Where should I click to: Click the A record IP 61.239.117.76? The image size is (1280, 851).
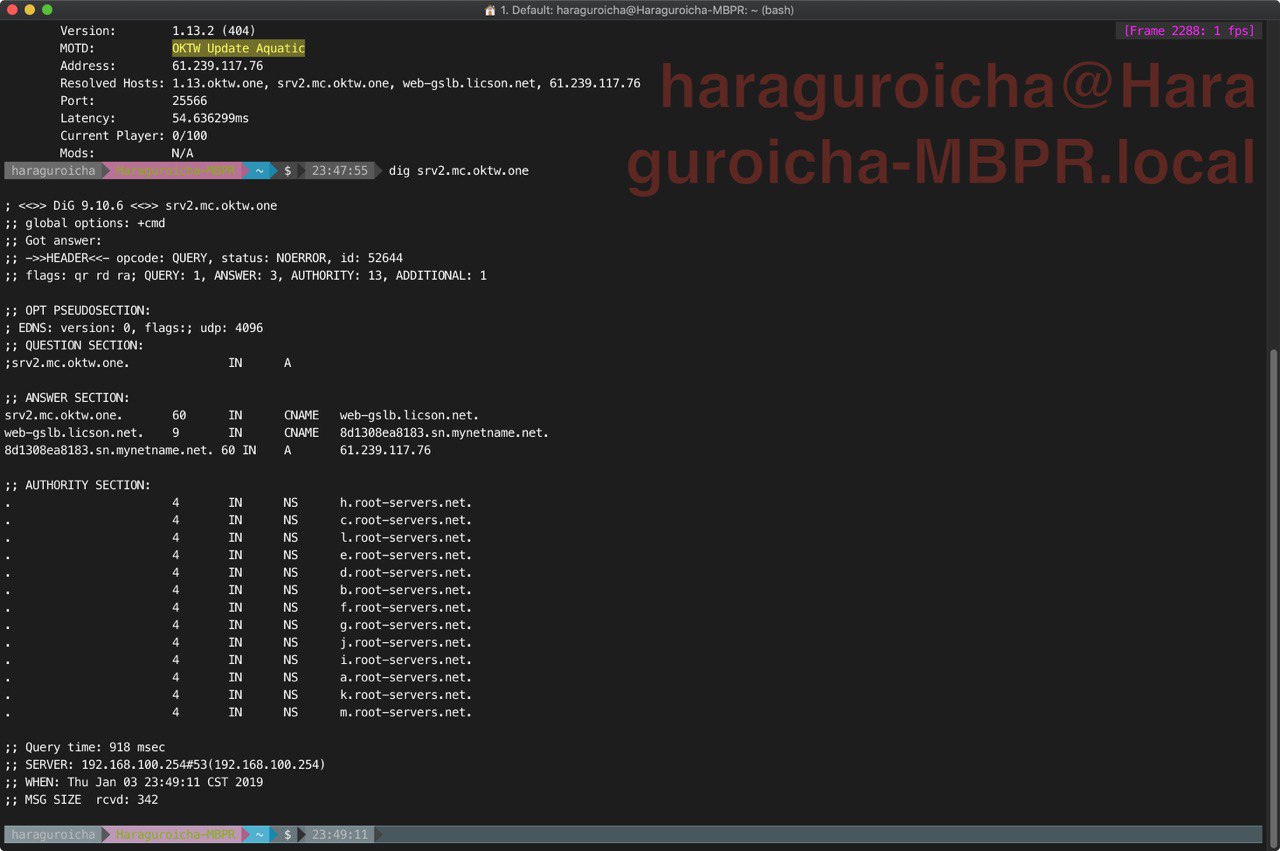(x=385, y=450)
